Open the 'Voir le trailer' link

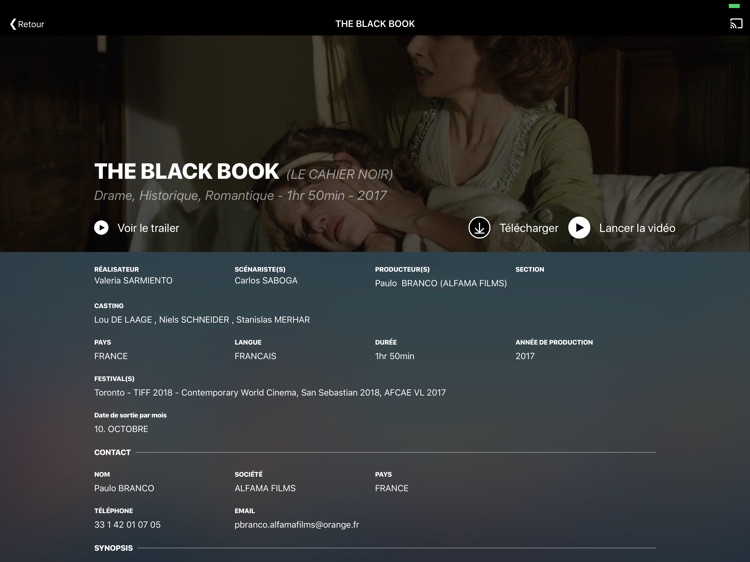click(148, 228)
